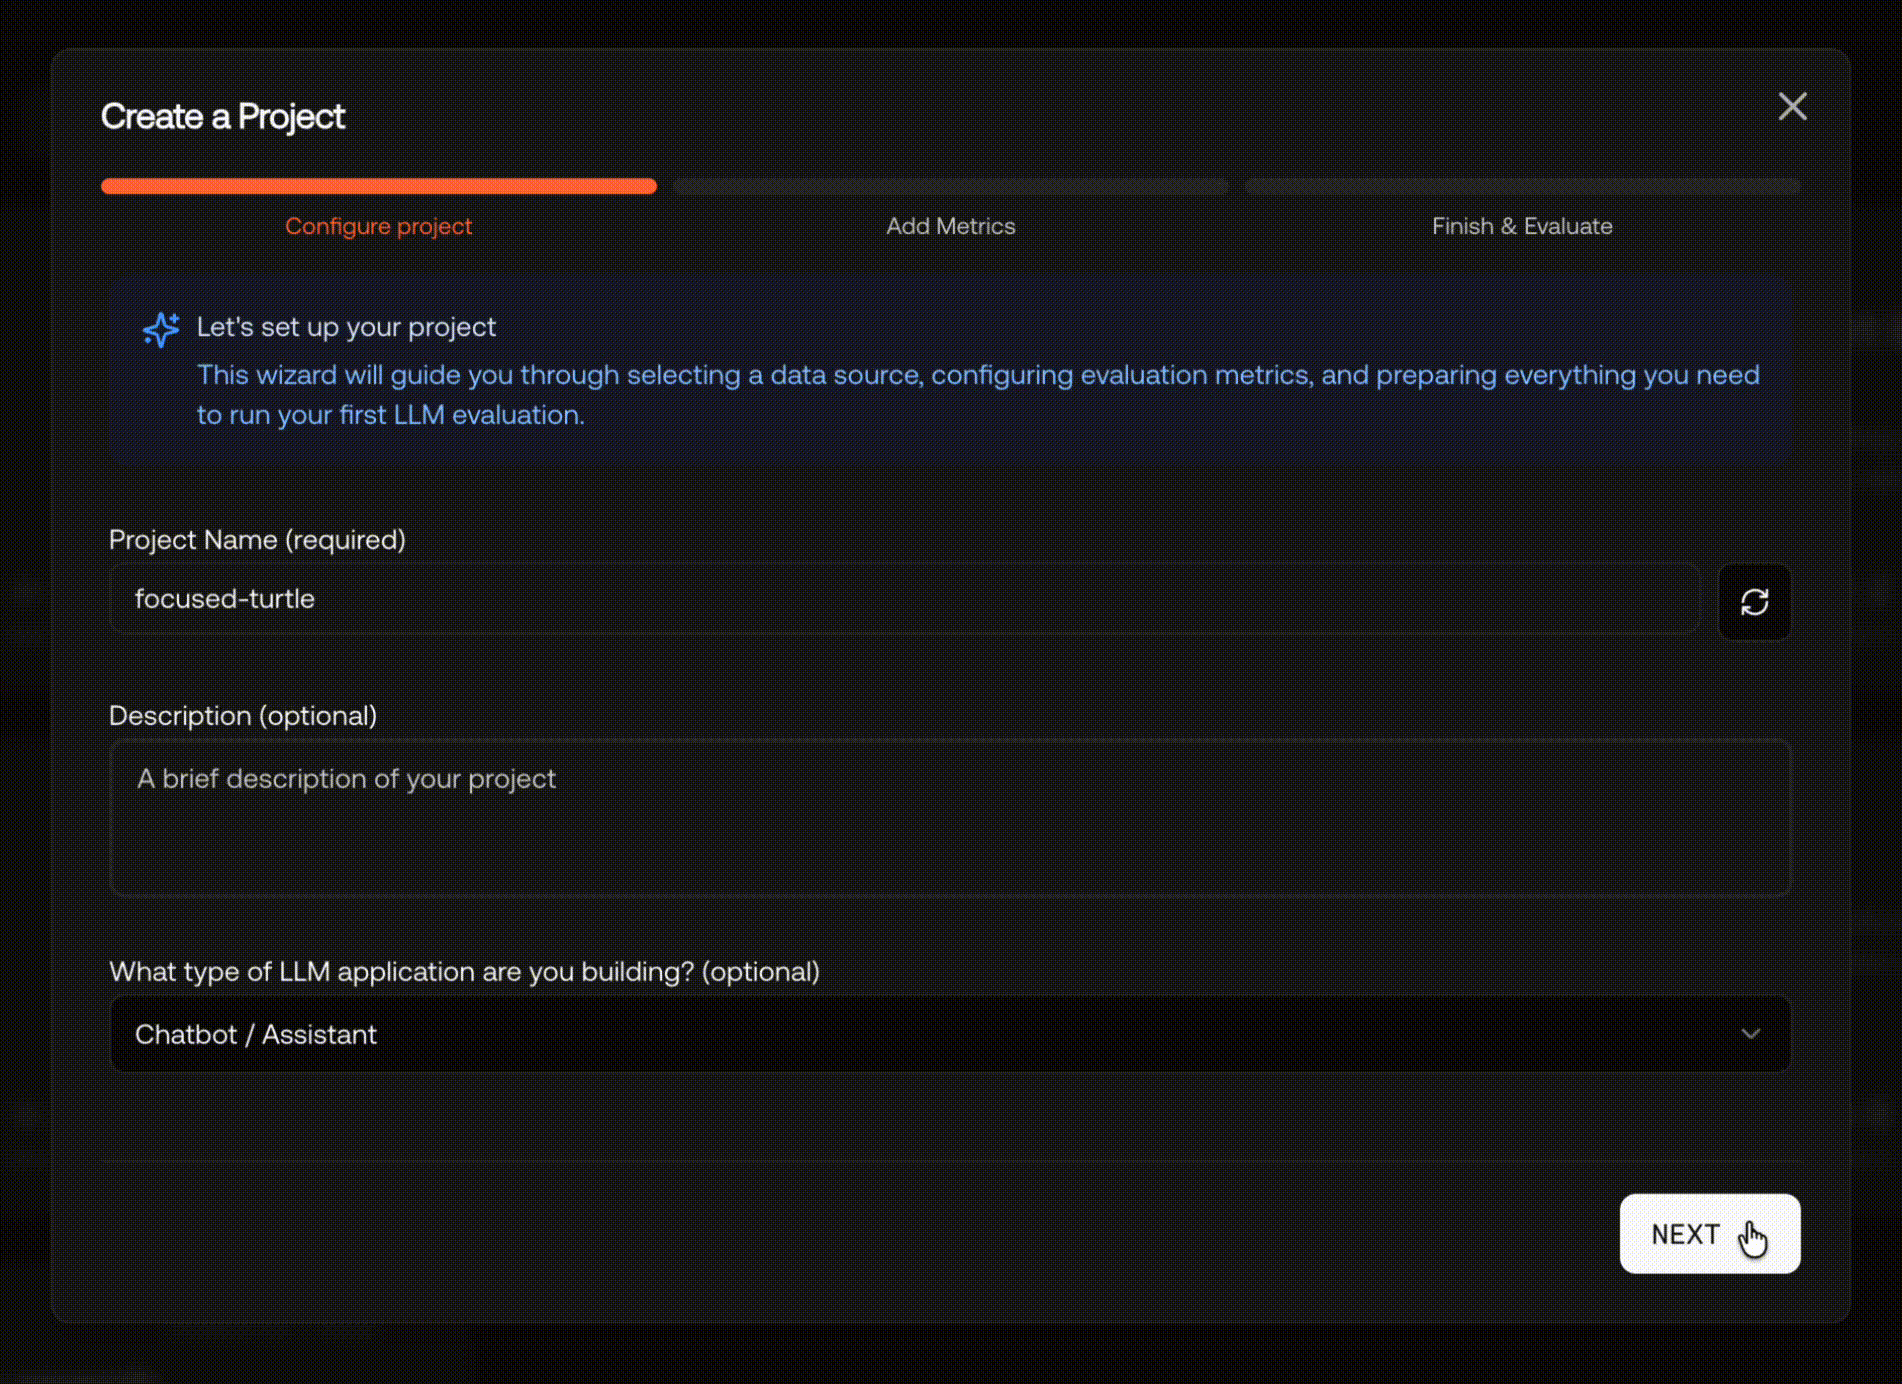Screen dimensions: 1902x1384
Task: Select the Chatbot / Assistant option text
Action: point(256,1034)
